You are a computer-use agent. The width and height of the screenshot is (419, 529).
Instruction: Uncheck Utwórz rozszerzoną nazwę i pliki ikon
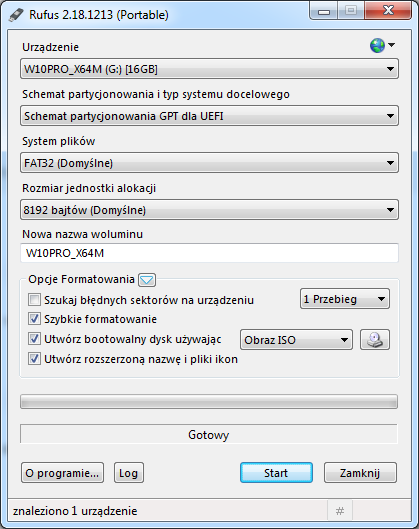point(34,359)
